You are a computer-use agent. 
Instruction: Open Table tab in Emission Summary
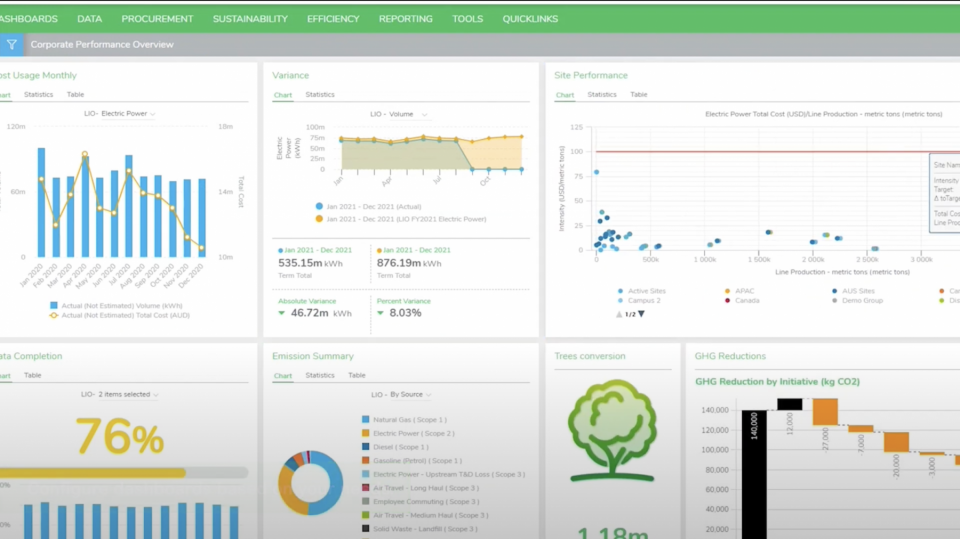tap(356, 376)
